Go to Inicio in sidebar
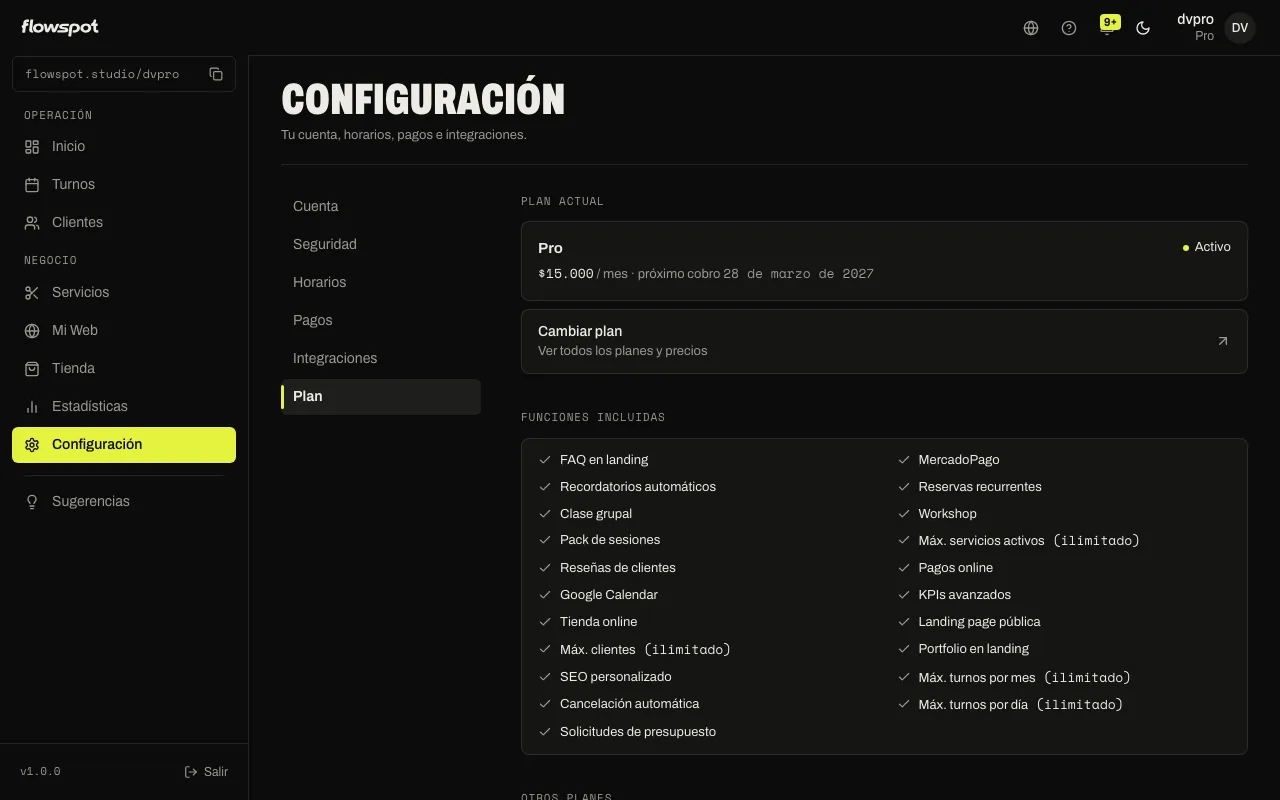 (x=124, y=146)
